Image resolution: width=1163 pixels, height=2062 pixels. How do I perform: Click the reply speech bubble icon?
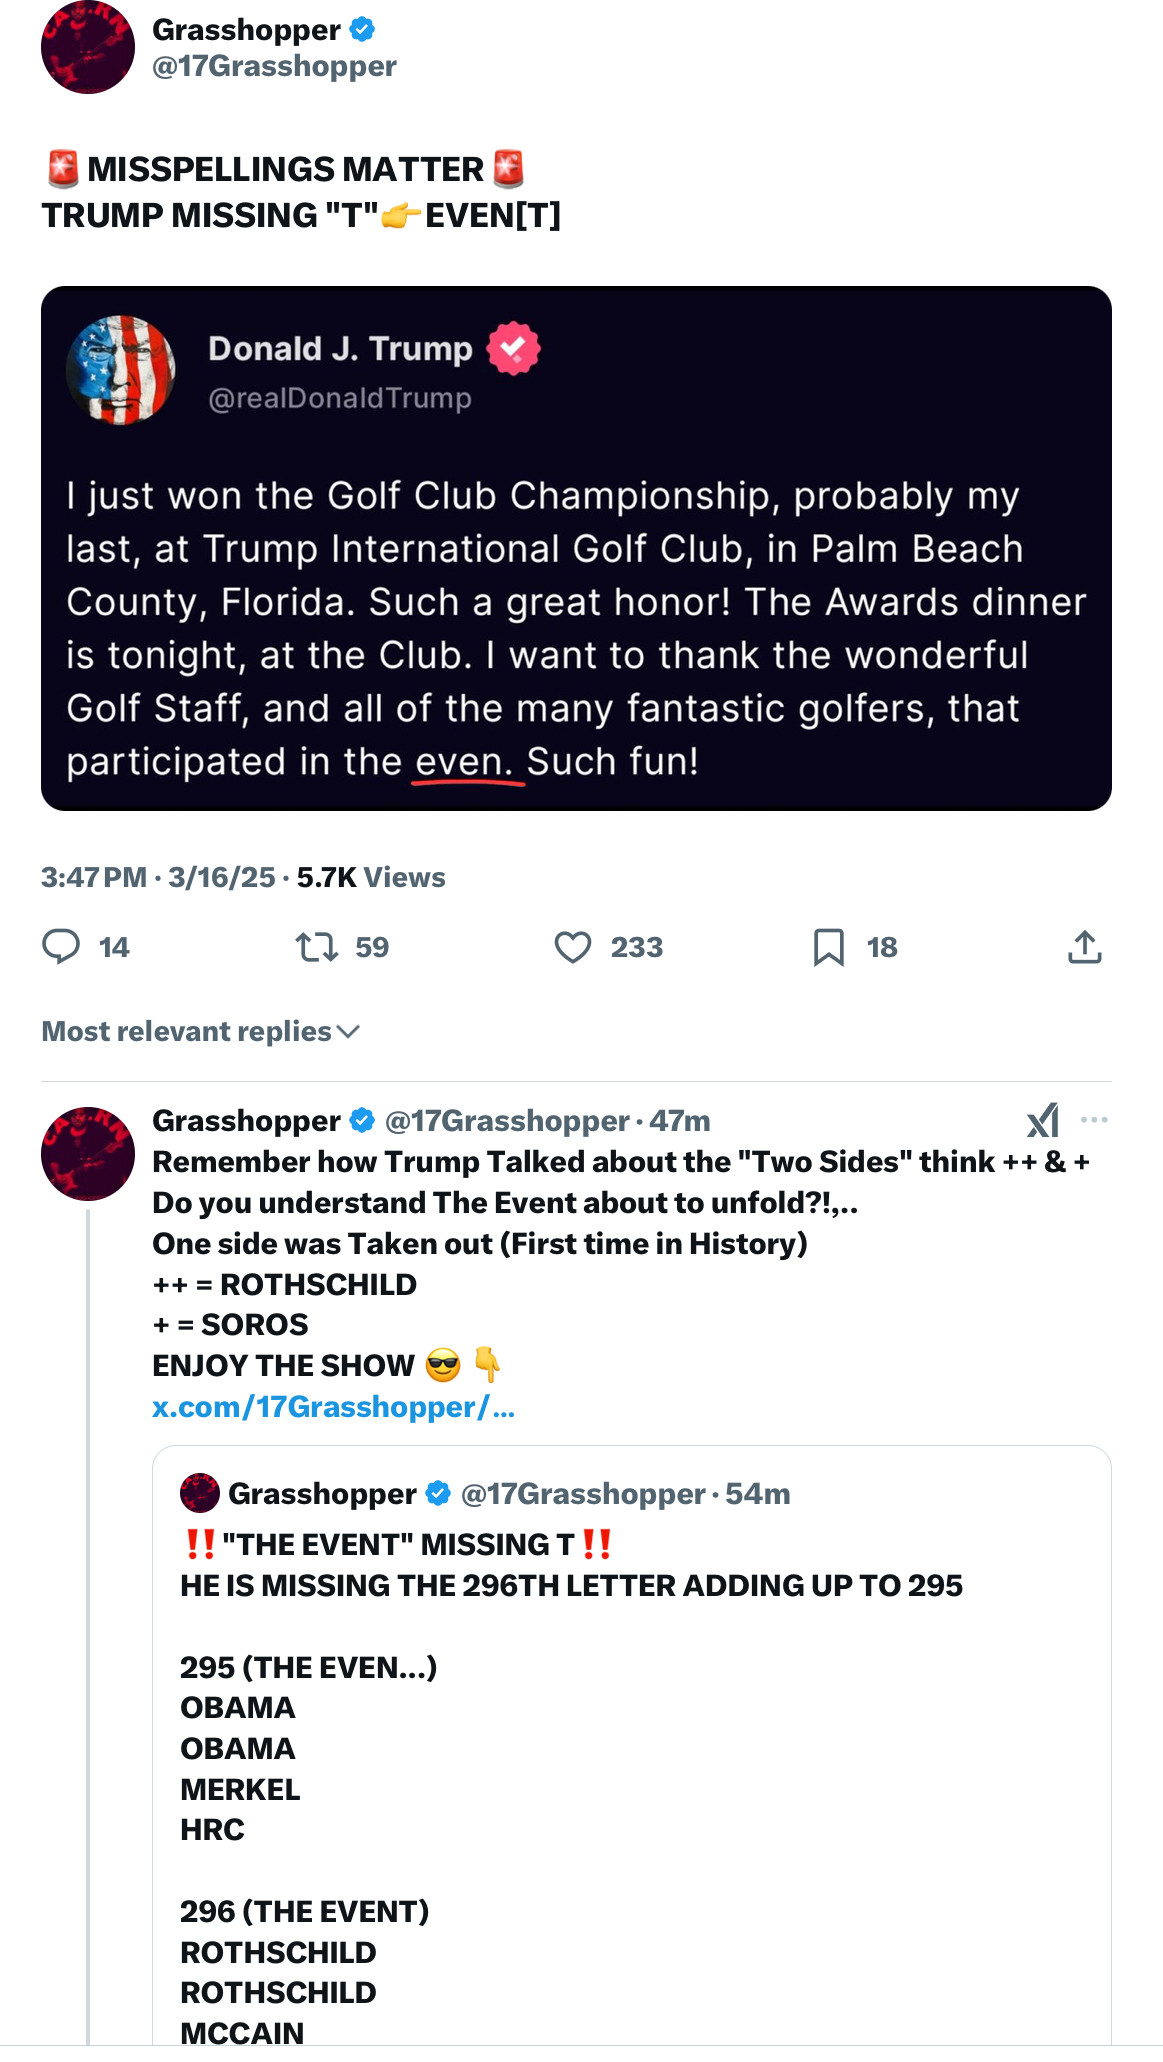[61, 946]
